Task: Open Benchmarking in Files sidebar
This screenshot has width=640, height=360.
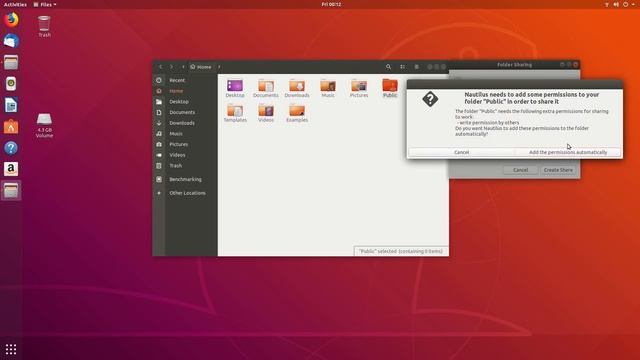Action: tap(185, 179)
